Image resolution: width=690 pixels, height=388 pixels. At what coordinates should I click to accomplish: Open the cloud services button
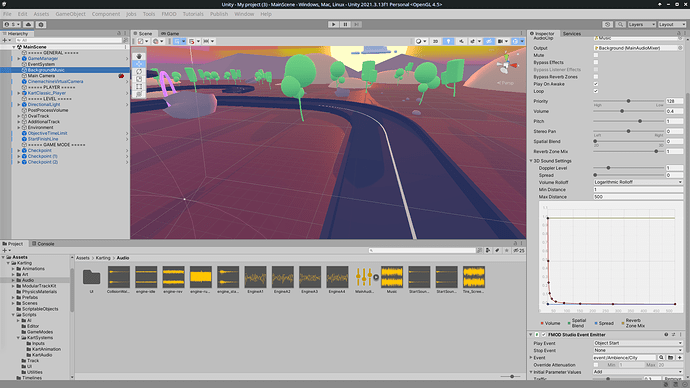[x=29, y=25]
